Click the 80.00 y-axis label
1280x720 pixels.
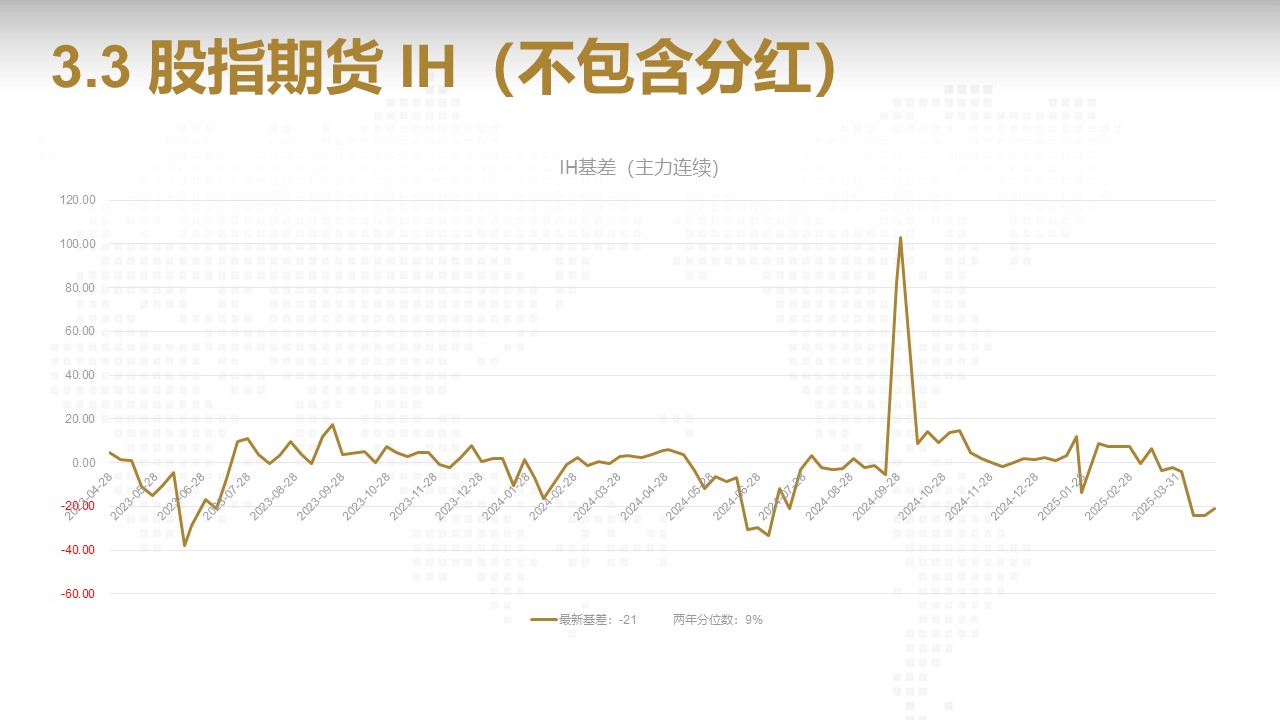pyautogui.click(x=79, y=288)
